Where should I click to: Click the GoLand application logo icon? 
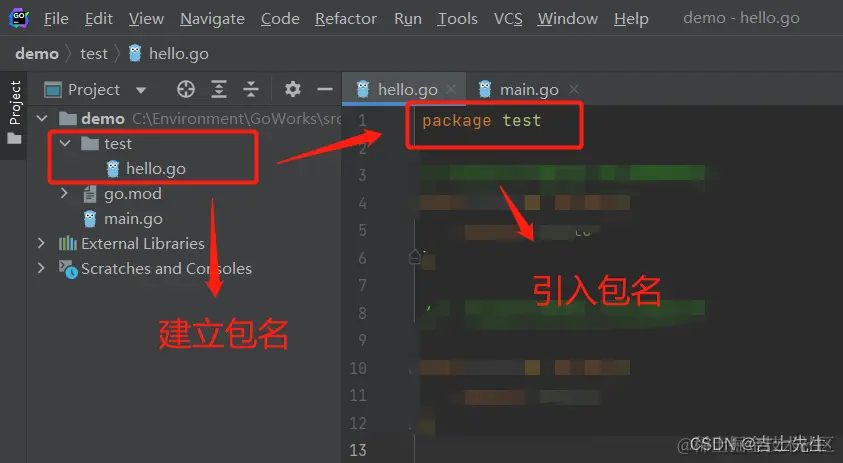click(19, 18)
